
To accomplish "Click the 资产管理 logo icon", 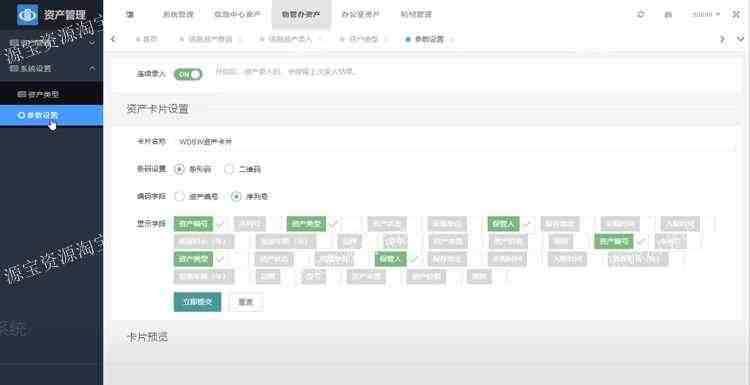I will 27,15.
